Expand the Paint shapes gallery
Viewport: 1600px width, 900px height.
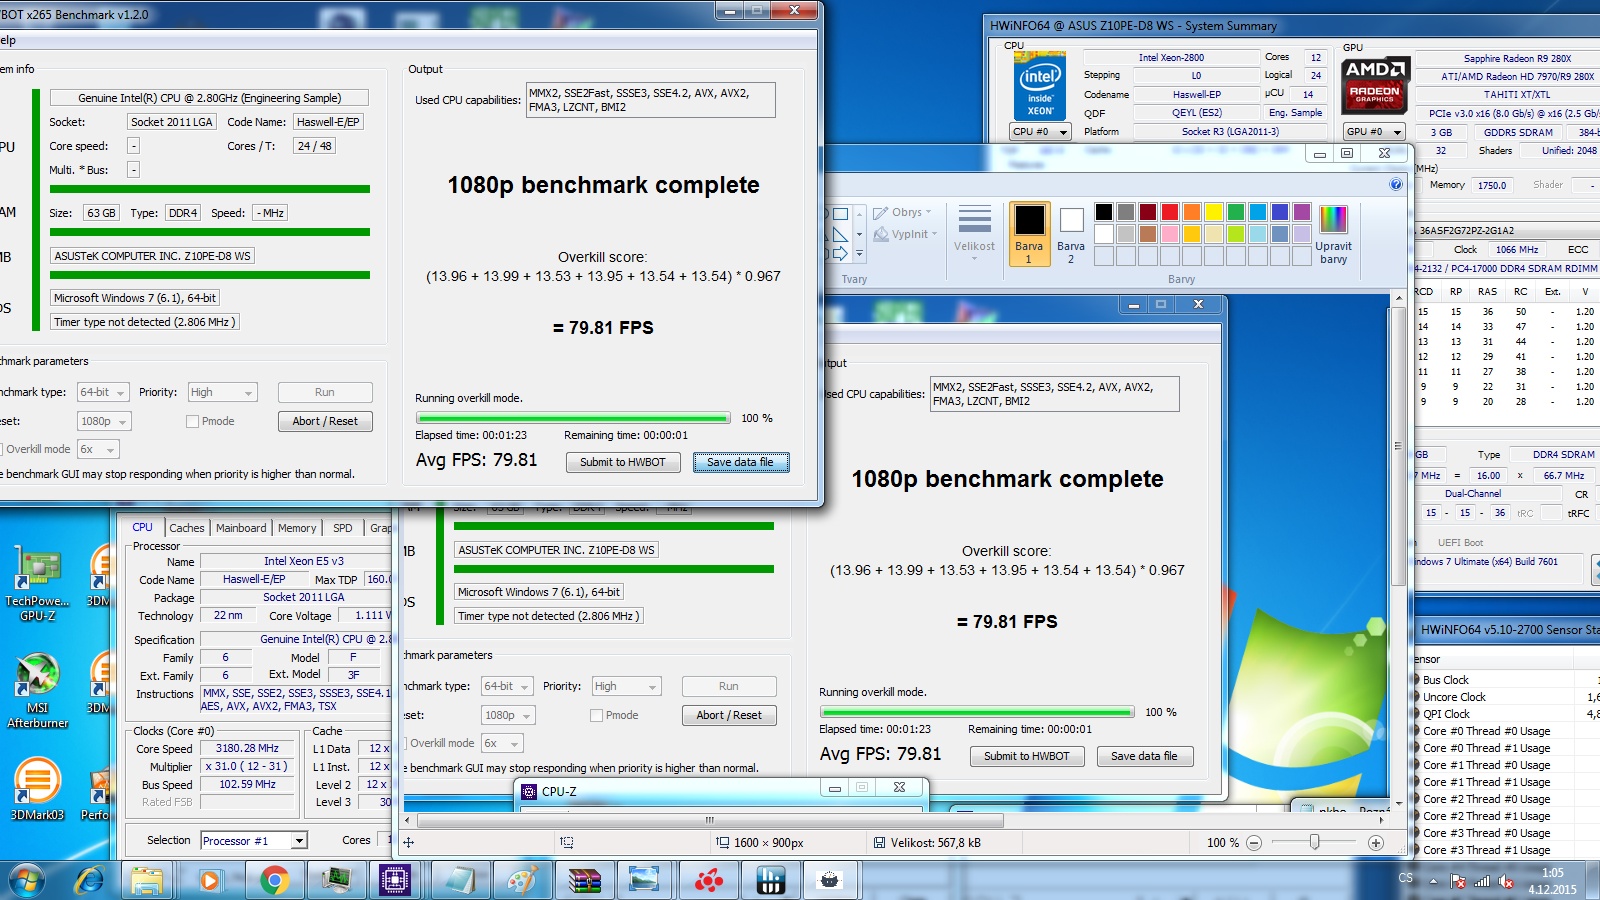pyautogui.click(x=859, y=254)
